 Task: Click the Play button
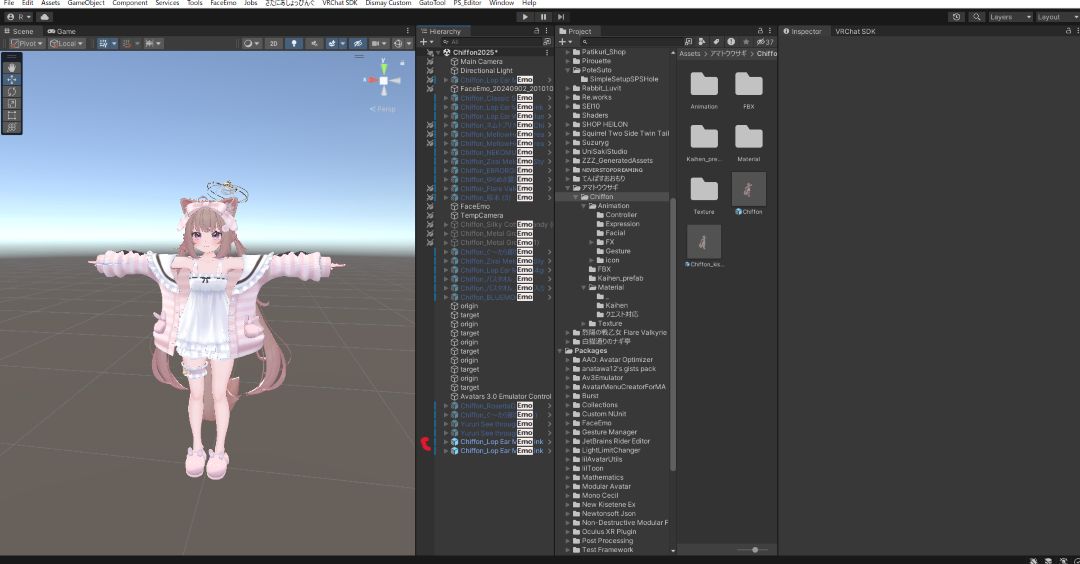coord(526,17)
